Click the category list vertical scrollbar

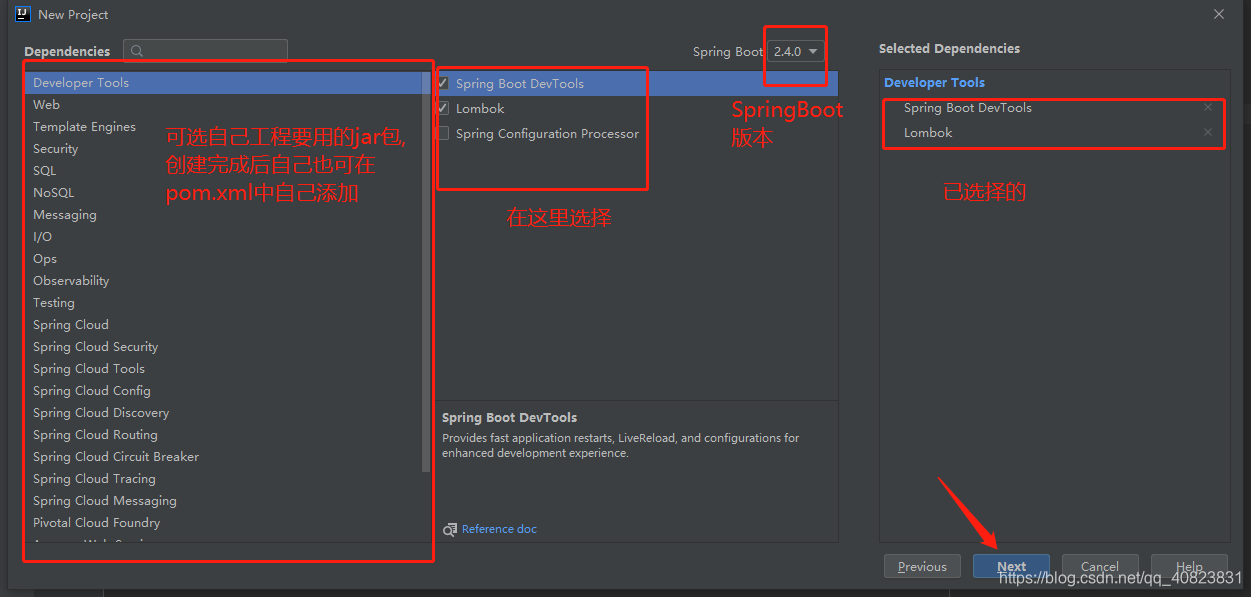click(426, 272)
